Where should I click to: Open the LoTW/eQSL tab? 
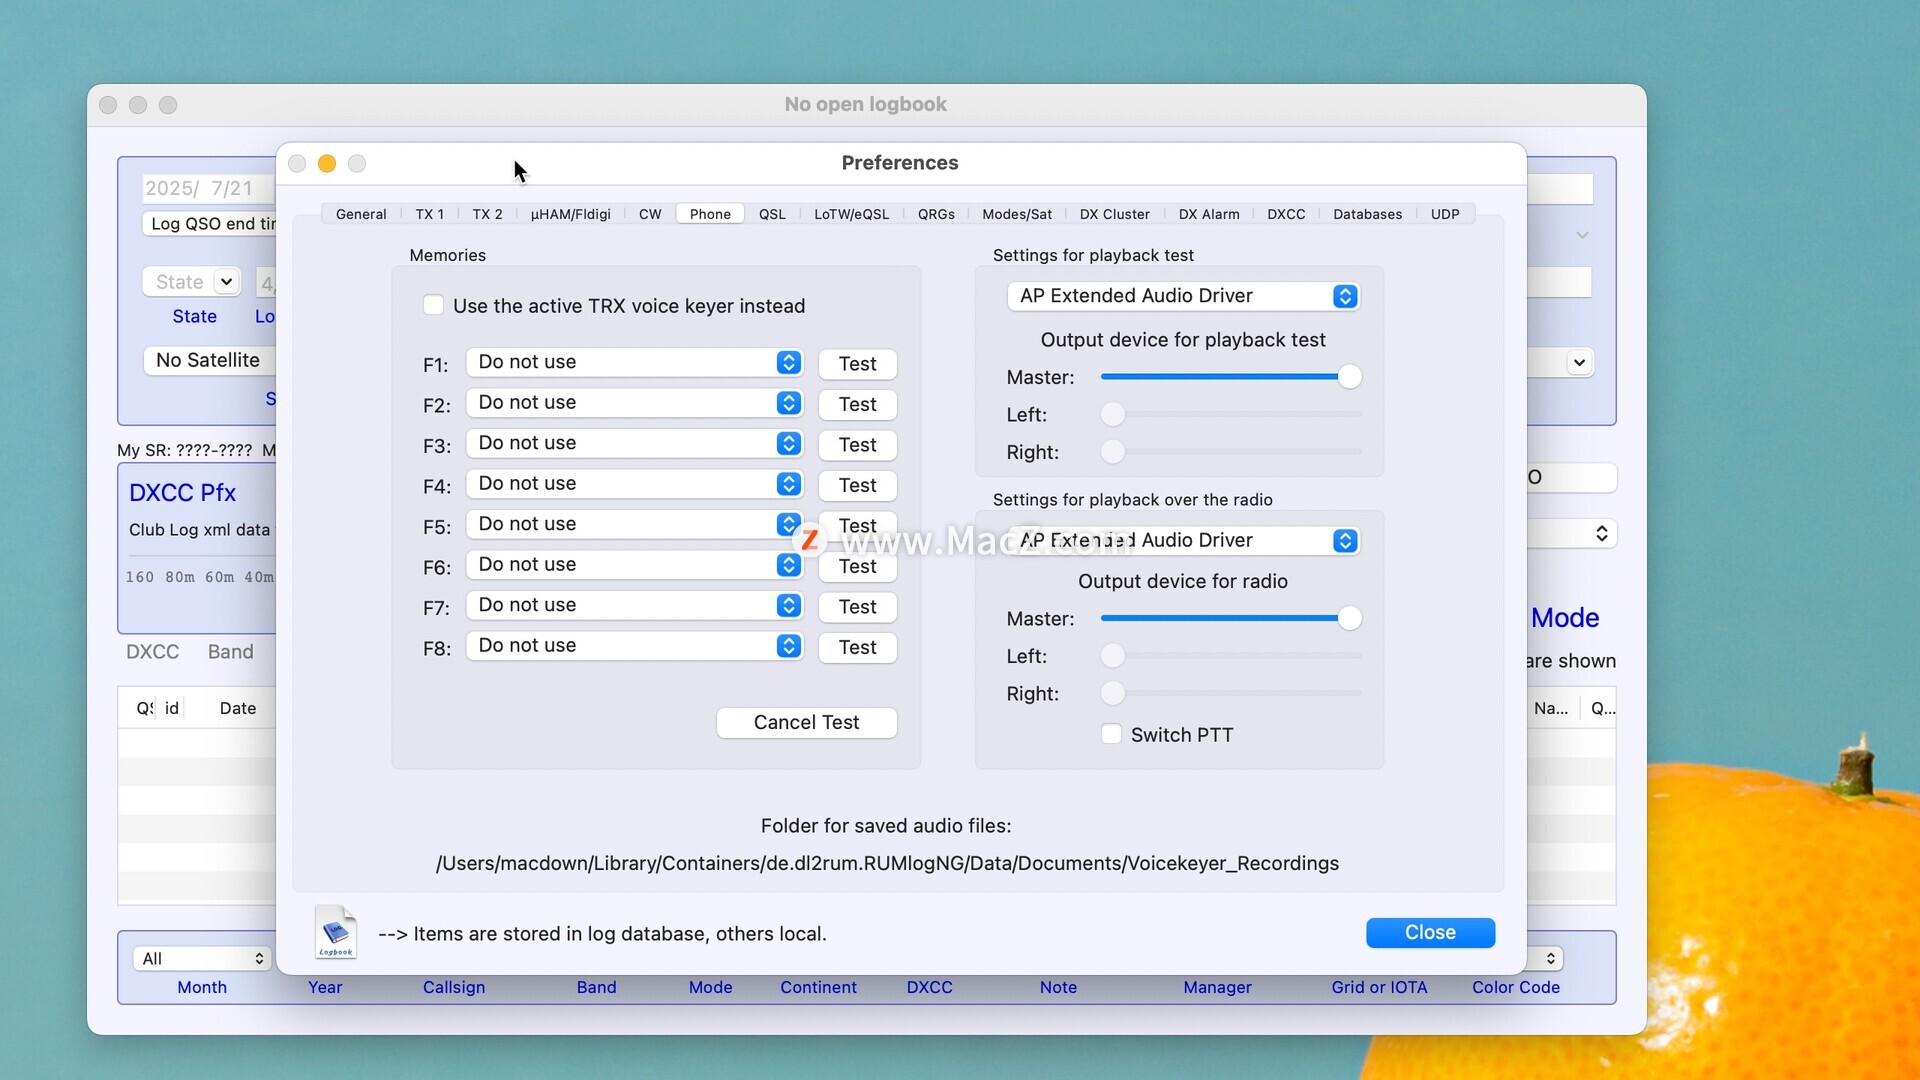851,214
